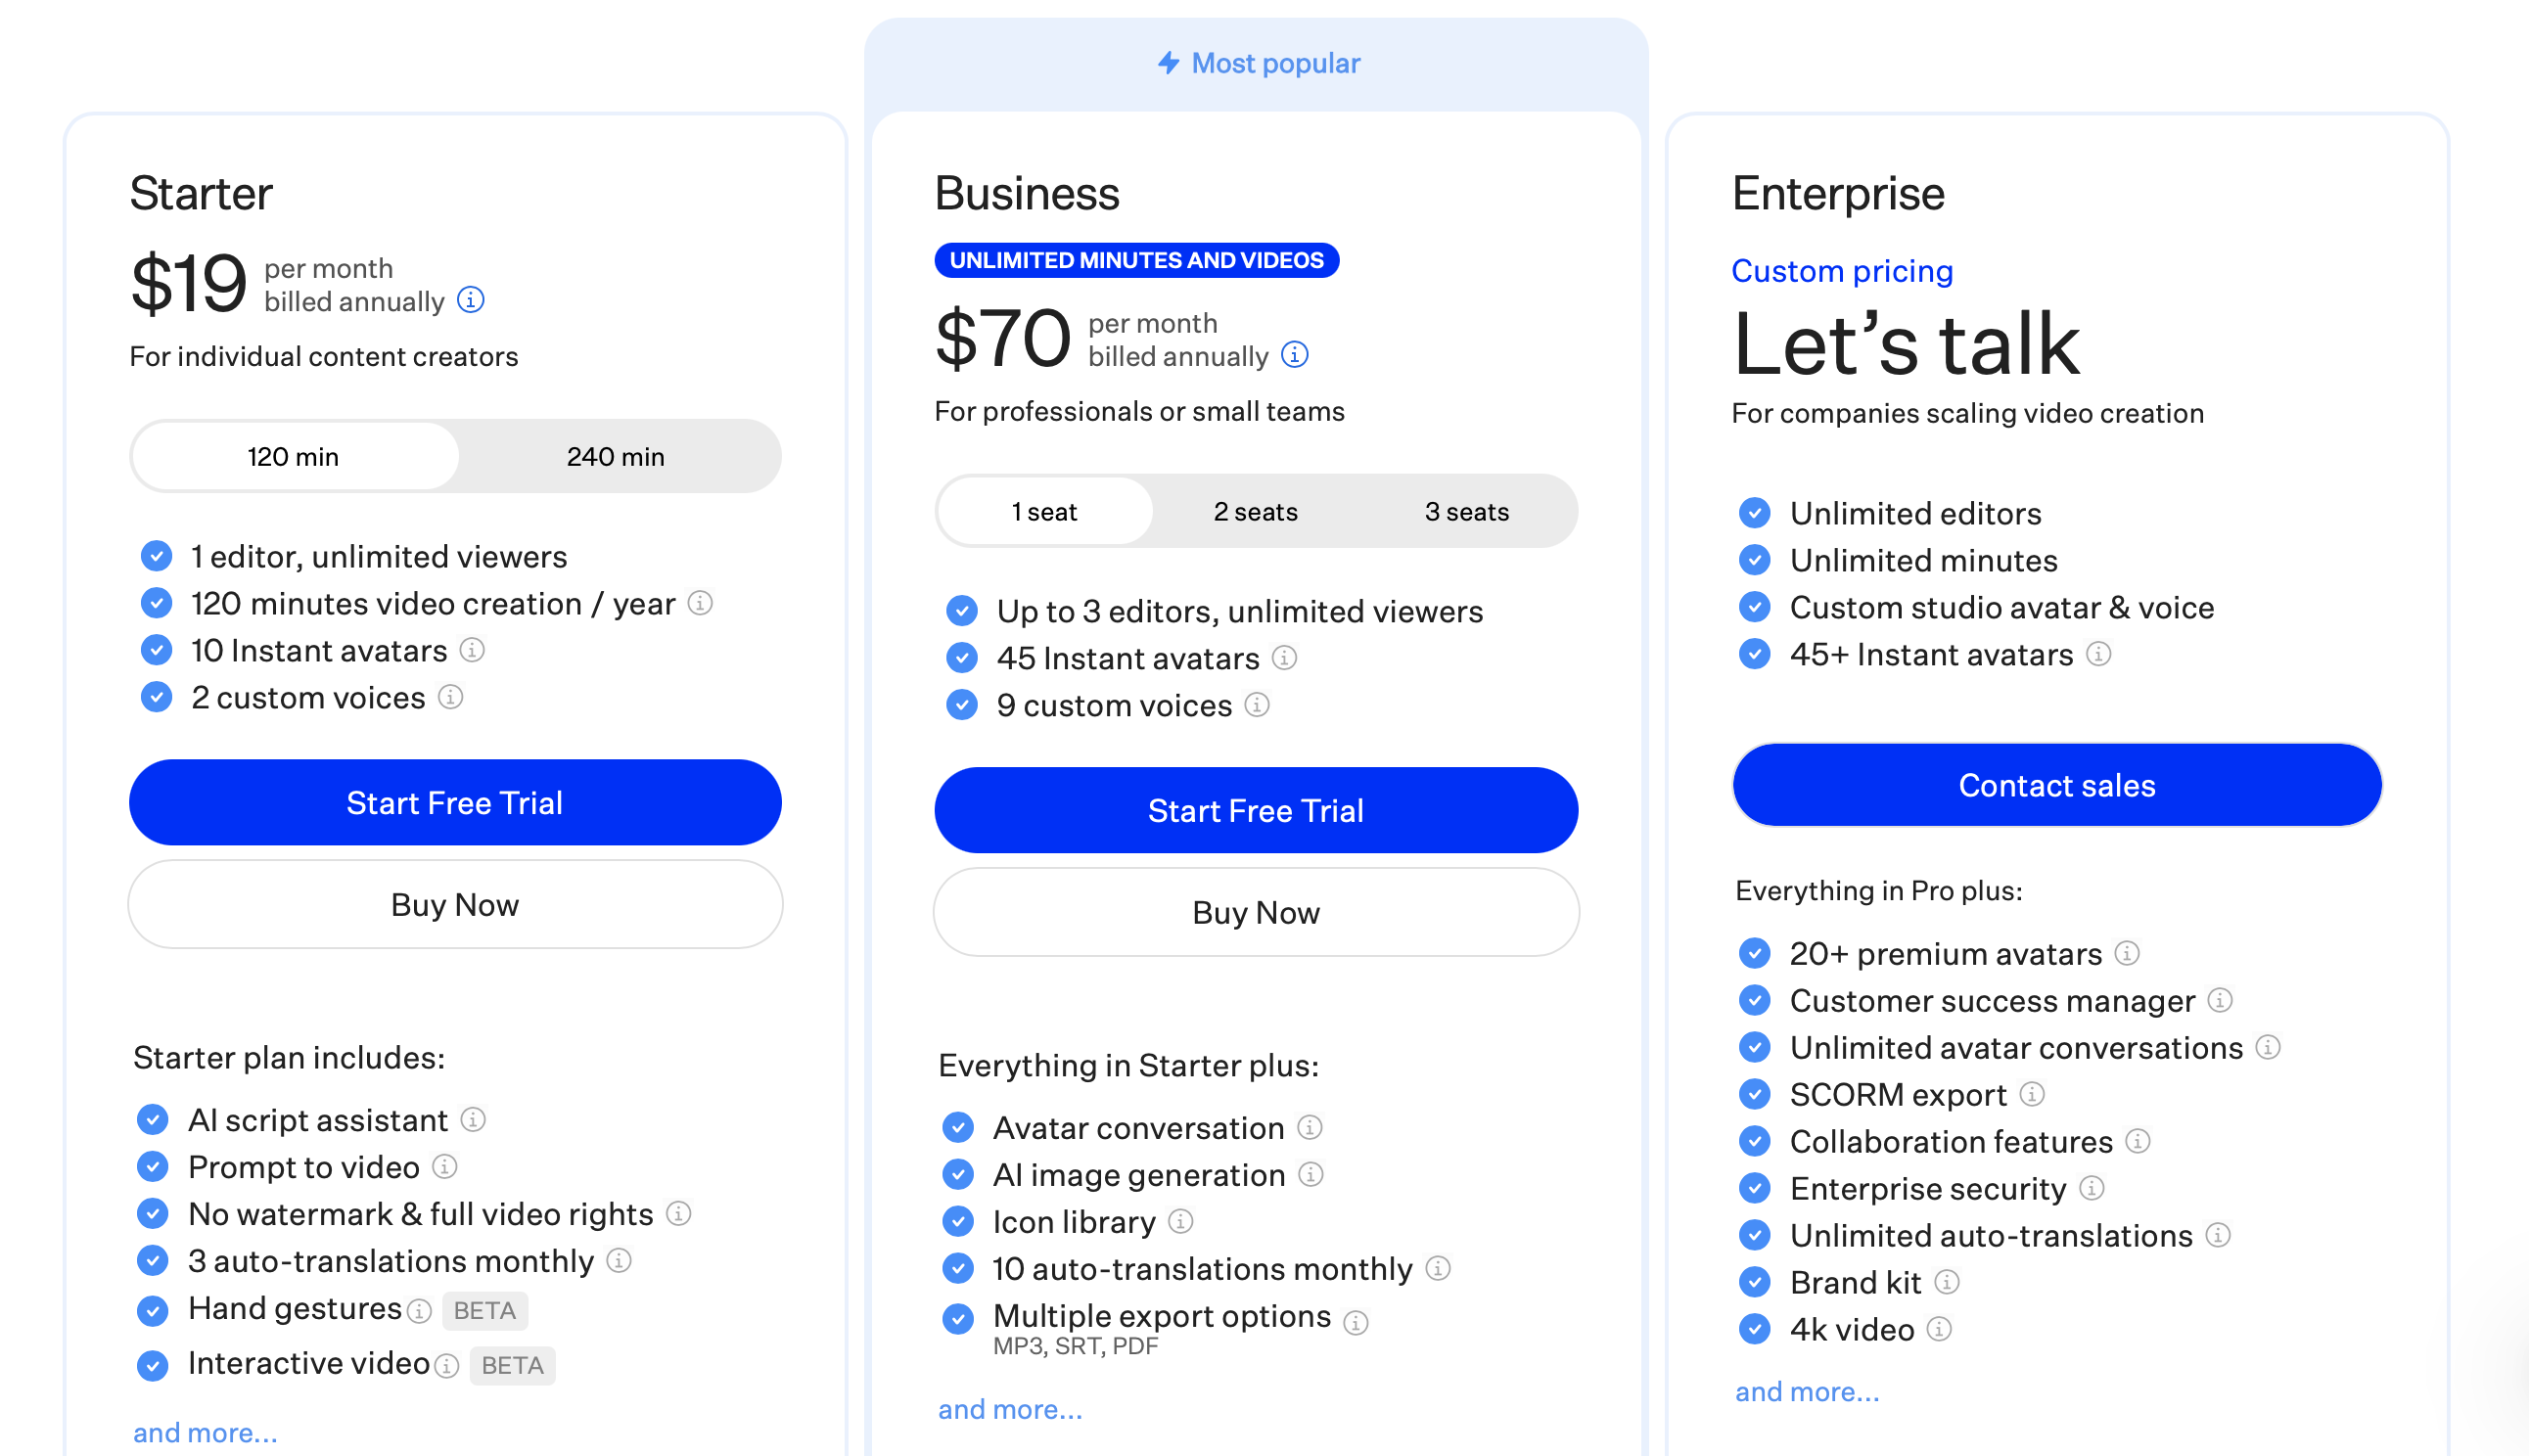Click the Most popular label
Image resolution: width=2529 pixels, height=1456 pixels.
point(1258,63)
